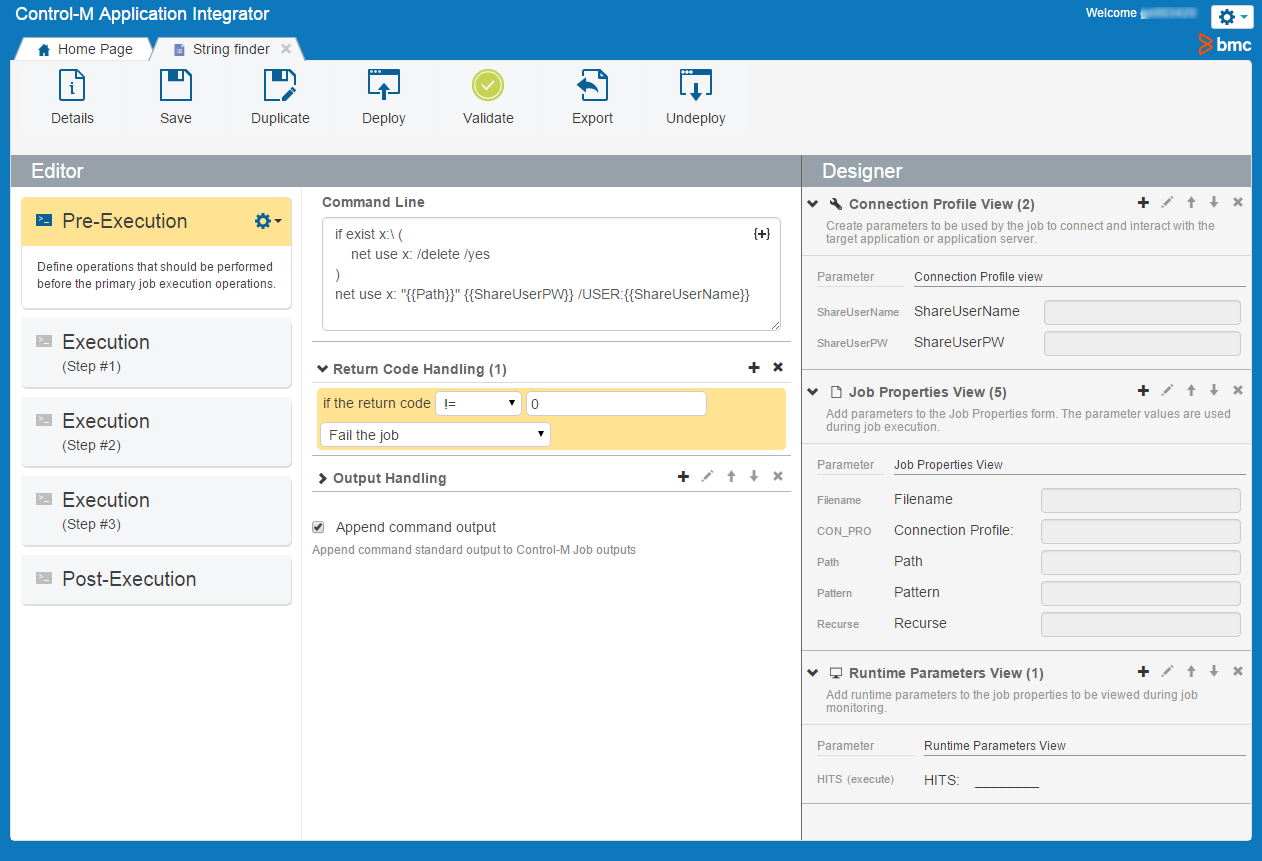This screenshot has height=861, width=1262.
Task: Uncheck Append command output checkbox
Action: pyautogui.click(x=318, y=527)
